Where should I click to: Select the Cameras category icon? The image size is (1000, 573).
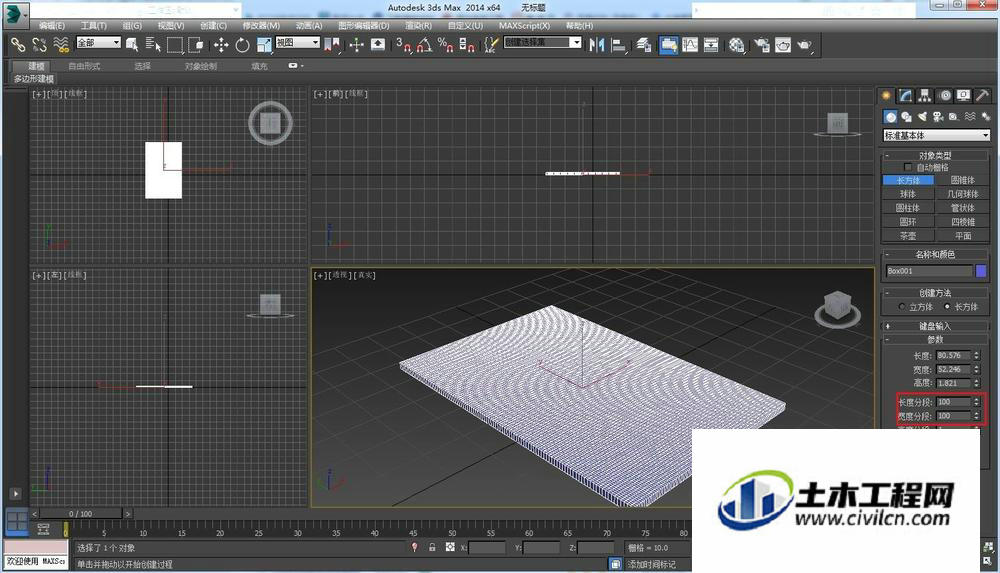click(938, 117)
